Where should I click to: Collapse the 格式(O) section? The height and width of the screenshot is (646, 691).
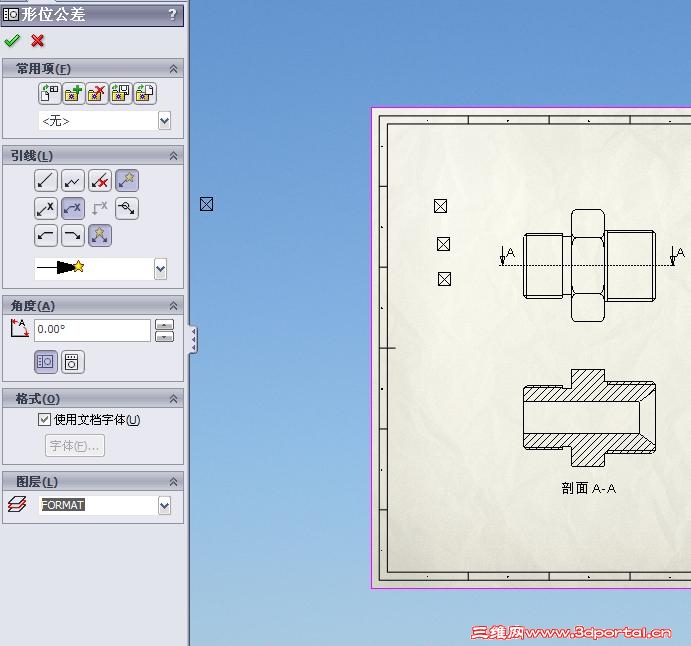coord(174,399)
